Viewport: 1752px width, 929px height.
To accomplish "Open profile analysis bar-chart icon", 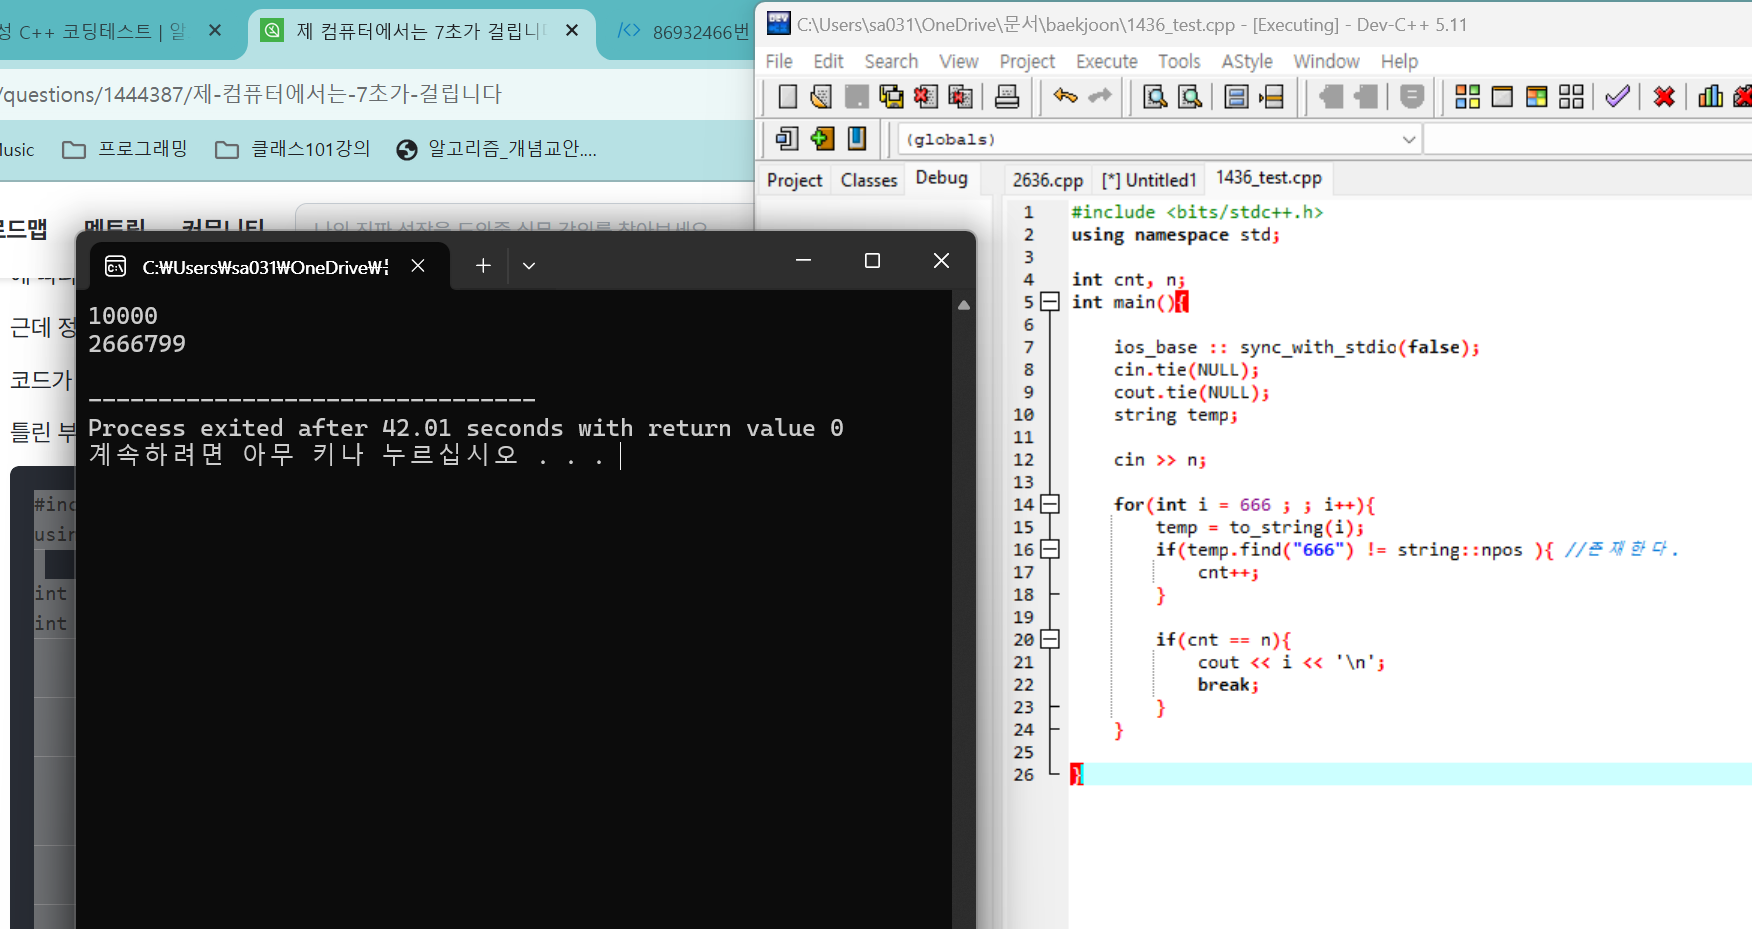I will pos(1710,96).
